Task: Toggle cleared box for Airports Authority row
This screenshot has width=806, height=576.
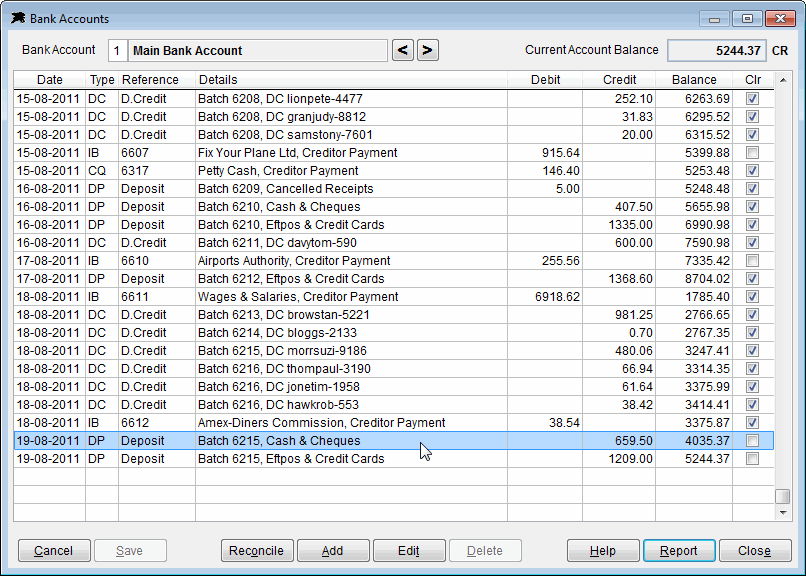Action: click(753, 261)
